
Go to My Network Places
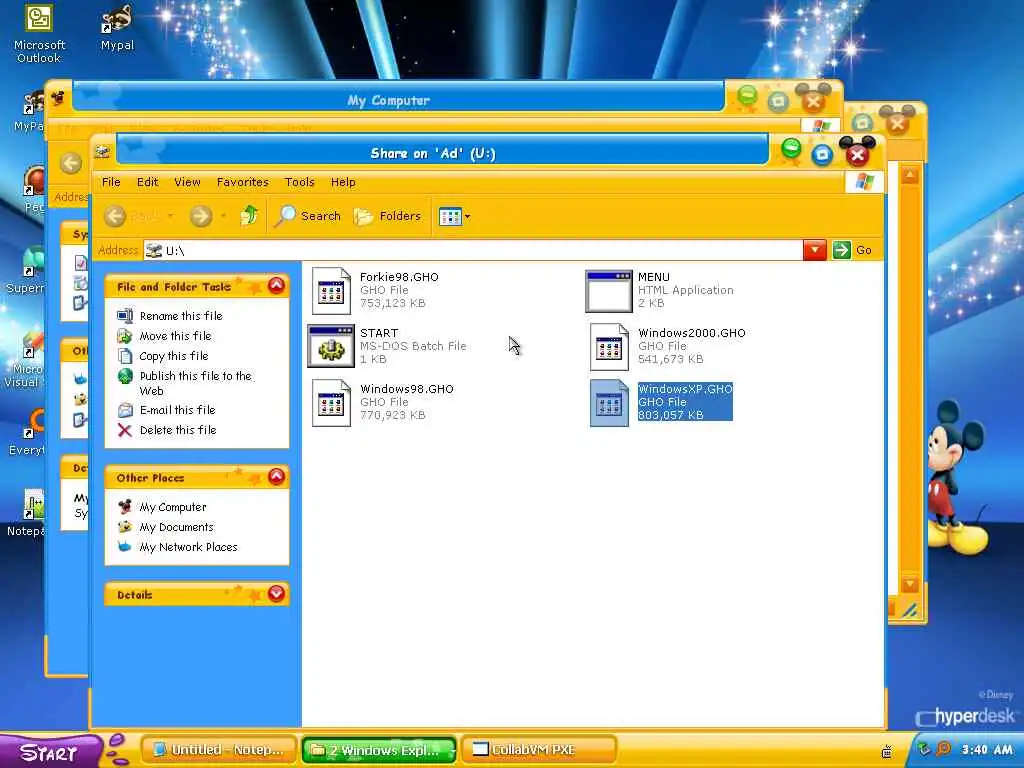click(188, 547)
